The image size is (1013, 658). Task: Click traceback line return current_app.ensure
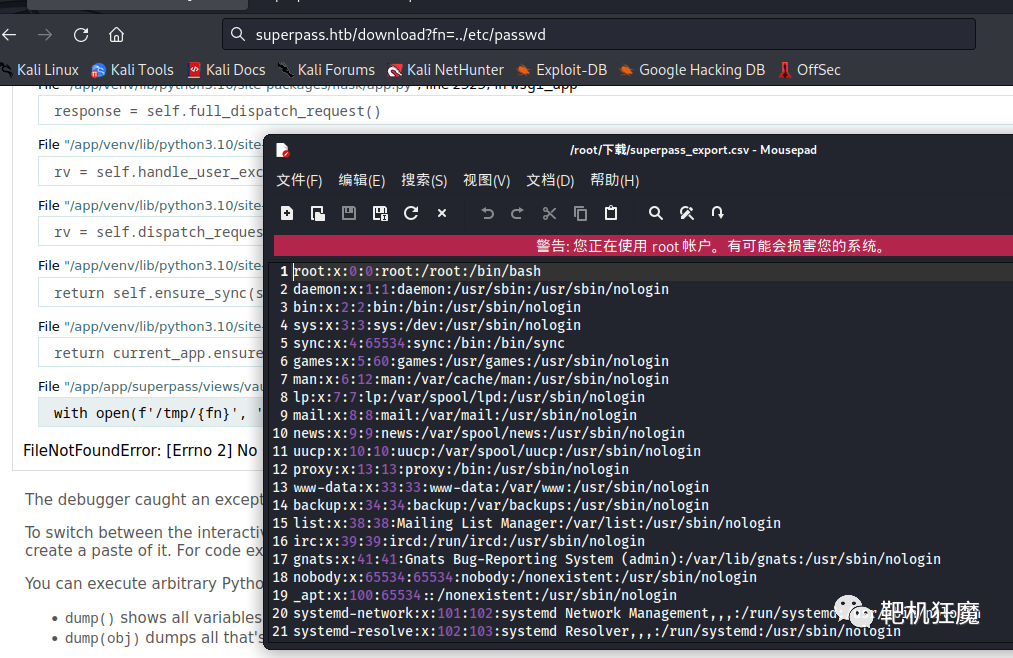click(158, 353)
